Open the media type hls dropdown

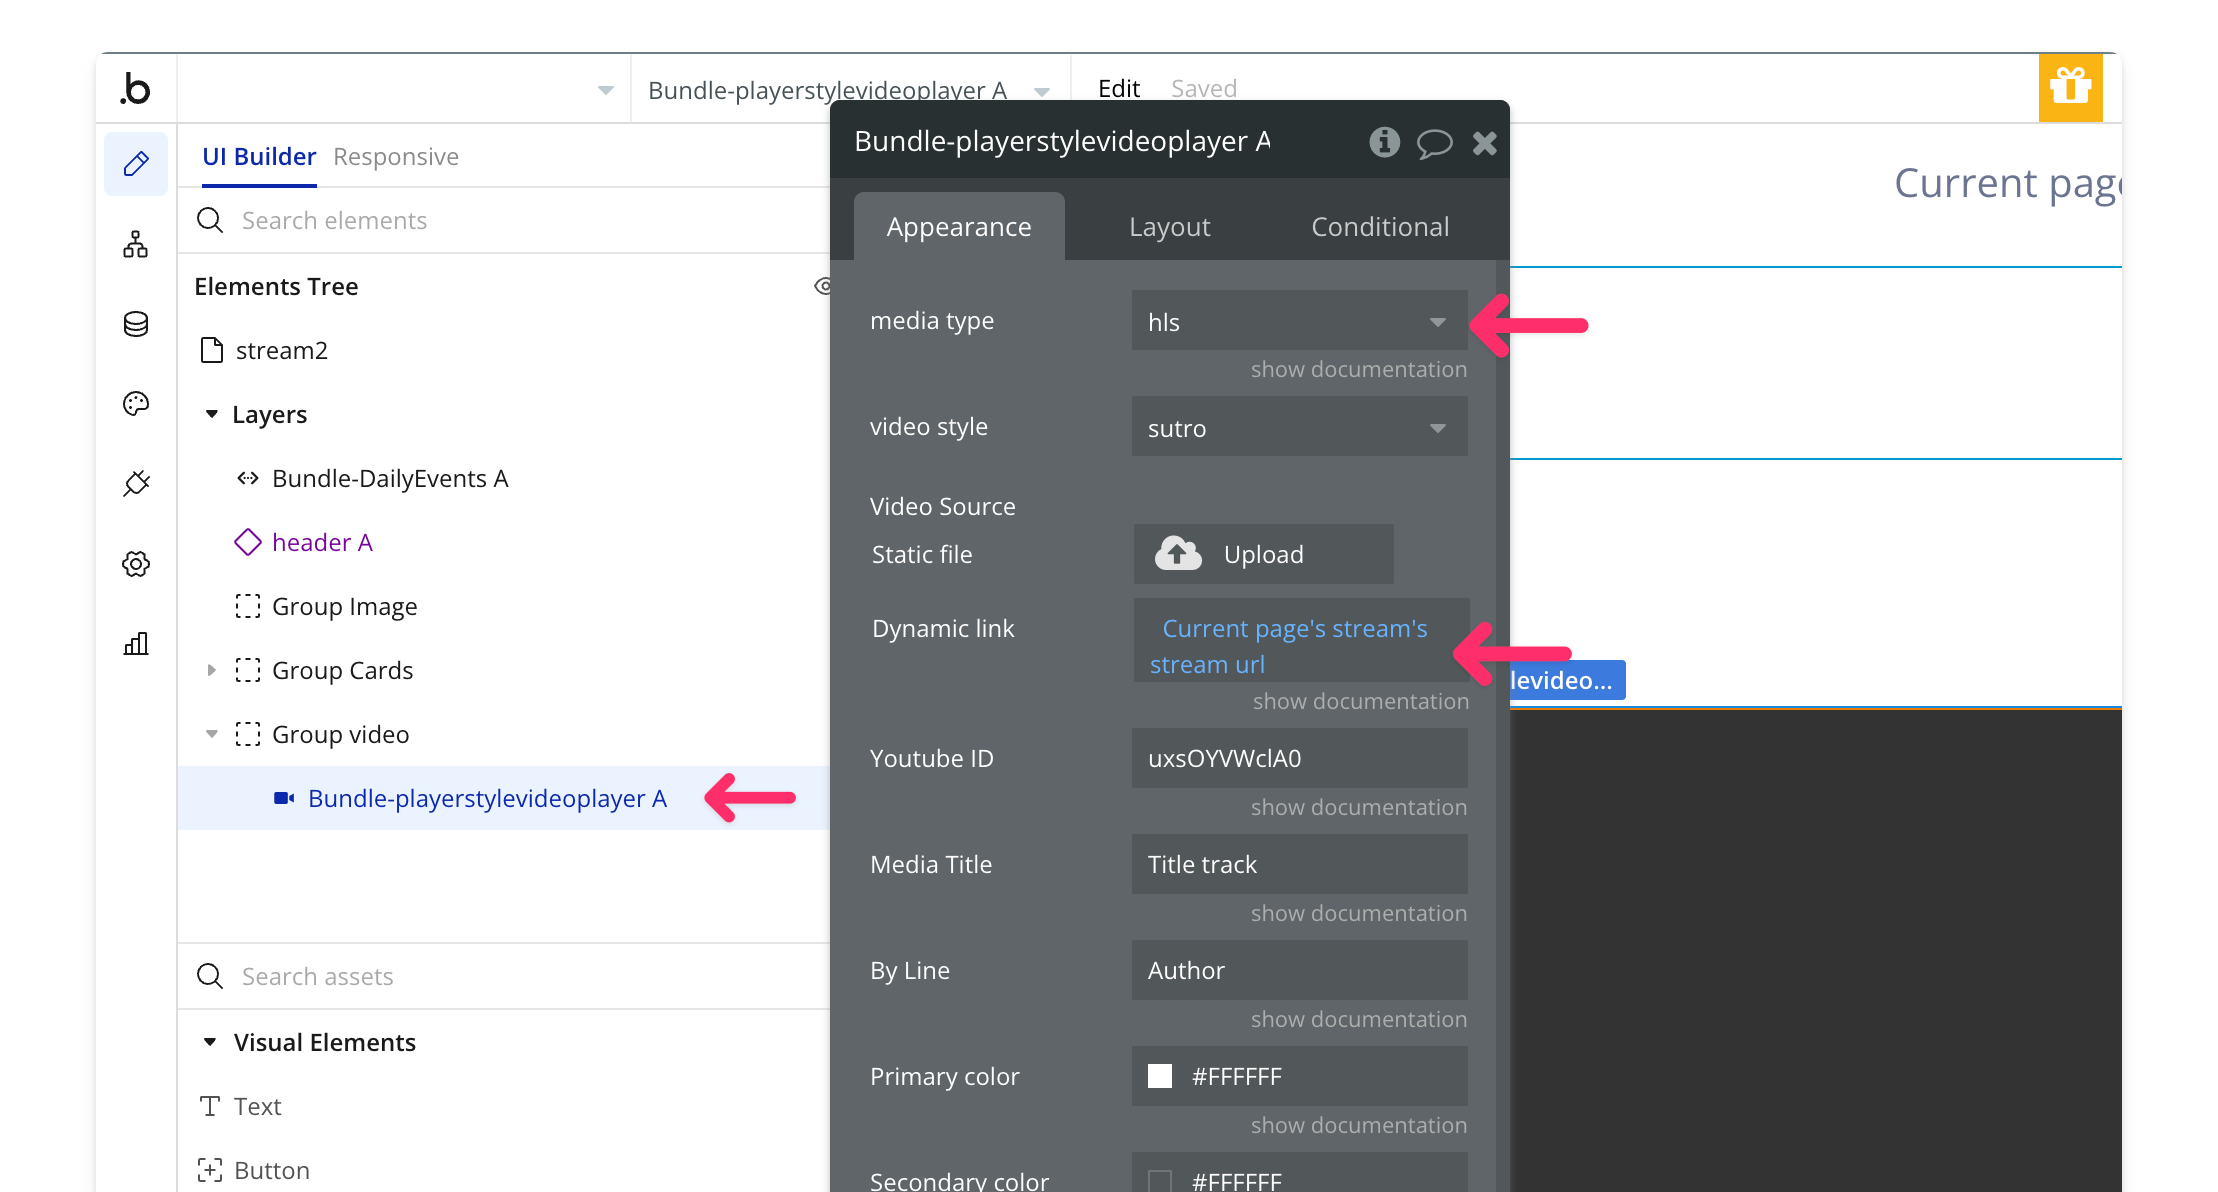point(1299,322)
